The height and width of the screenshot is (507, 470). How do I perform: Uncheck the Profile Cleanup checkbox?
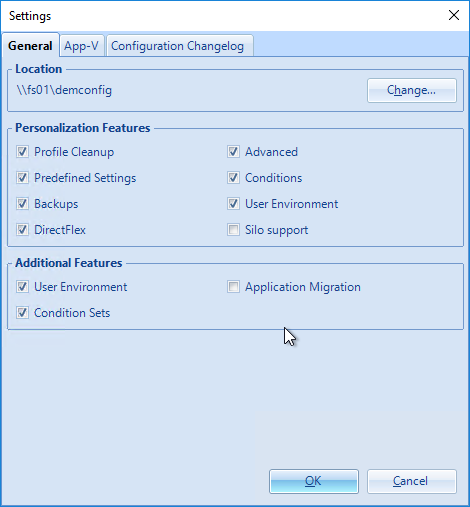[x=22, y=152]
